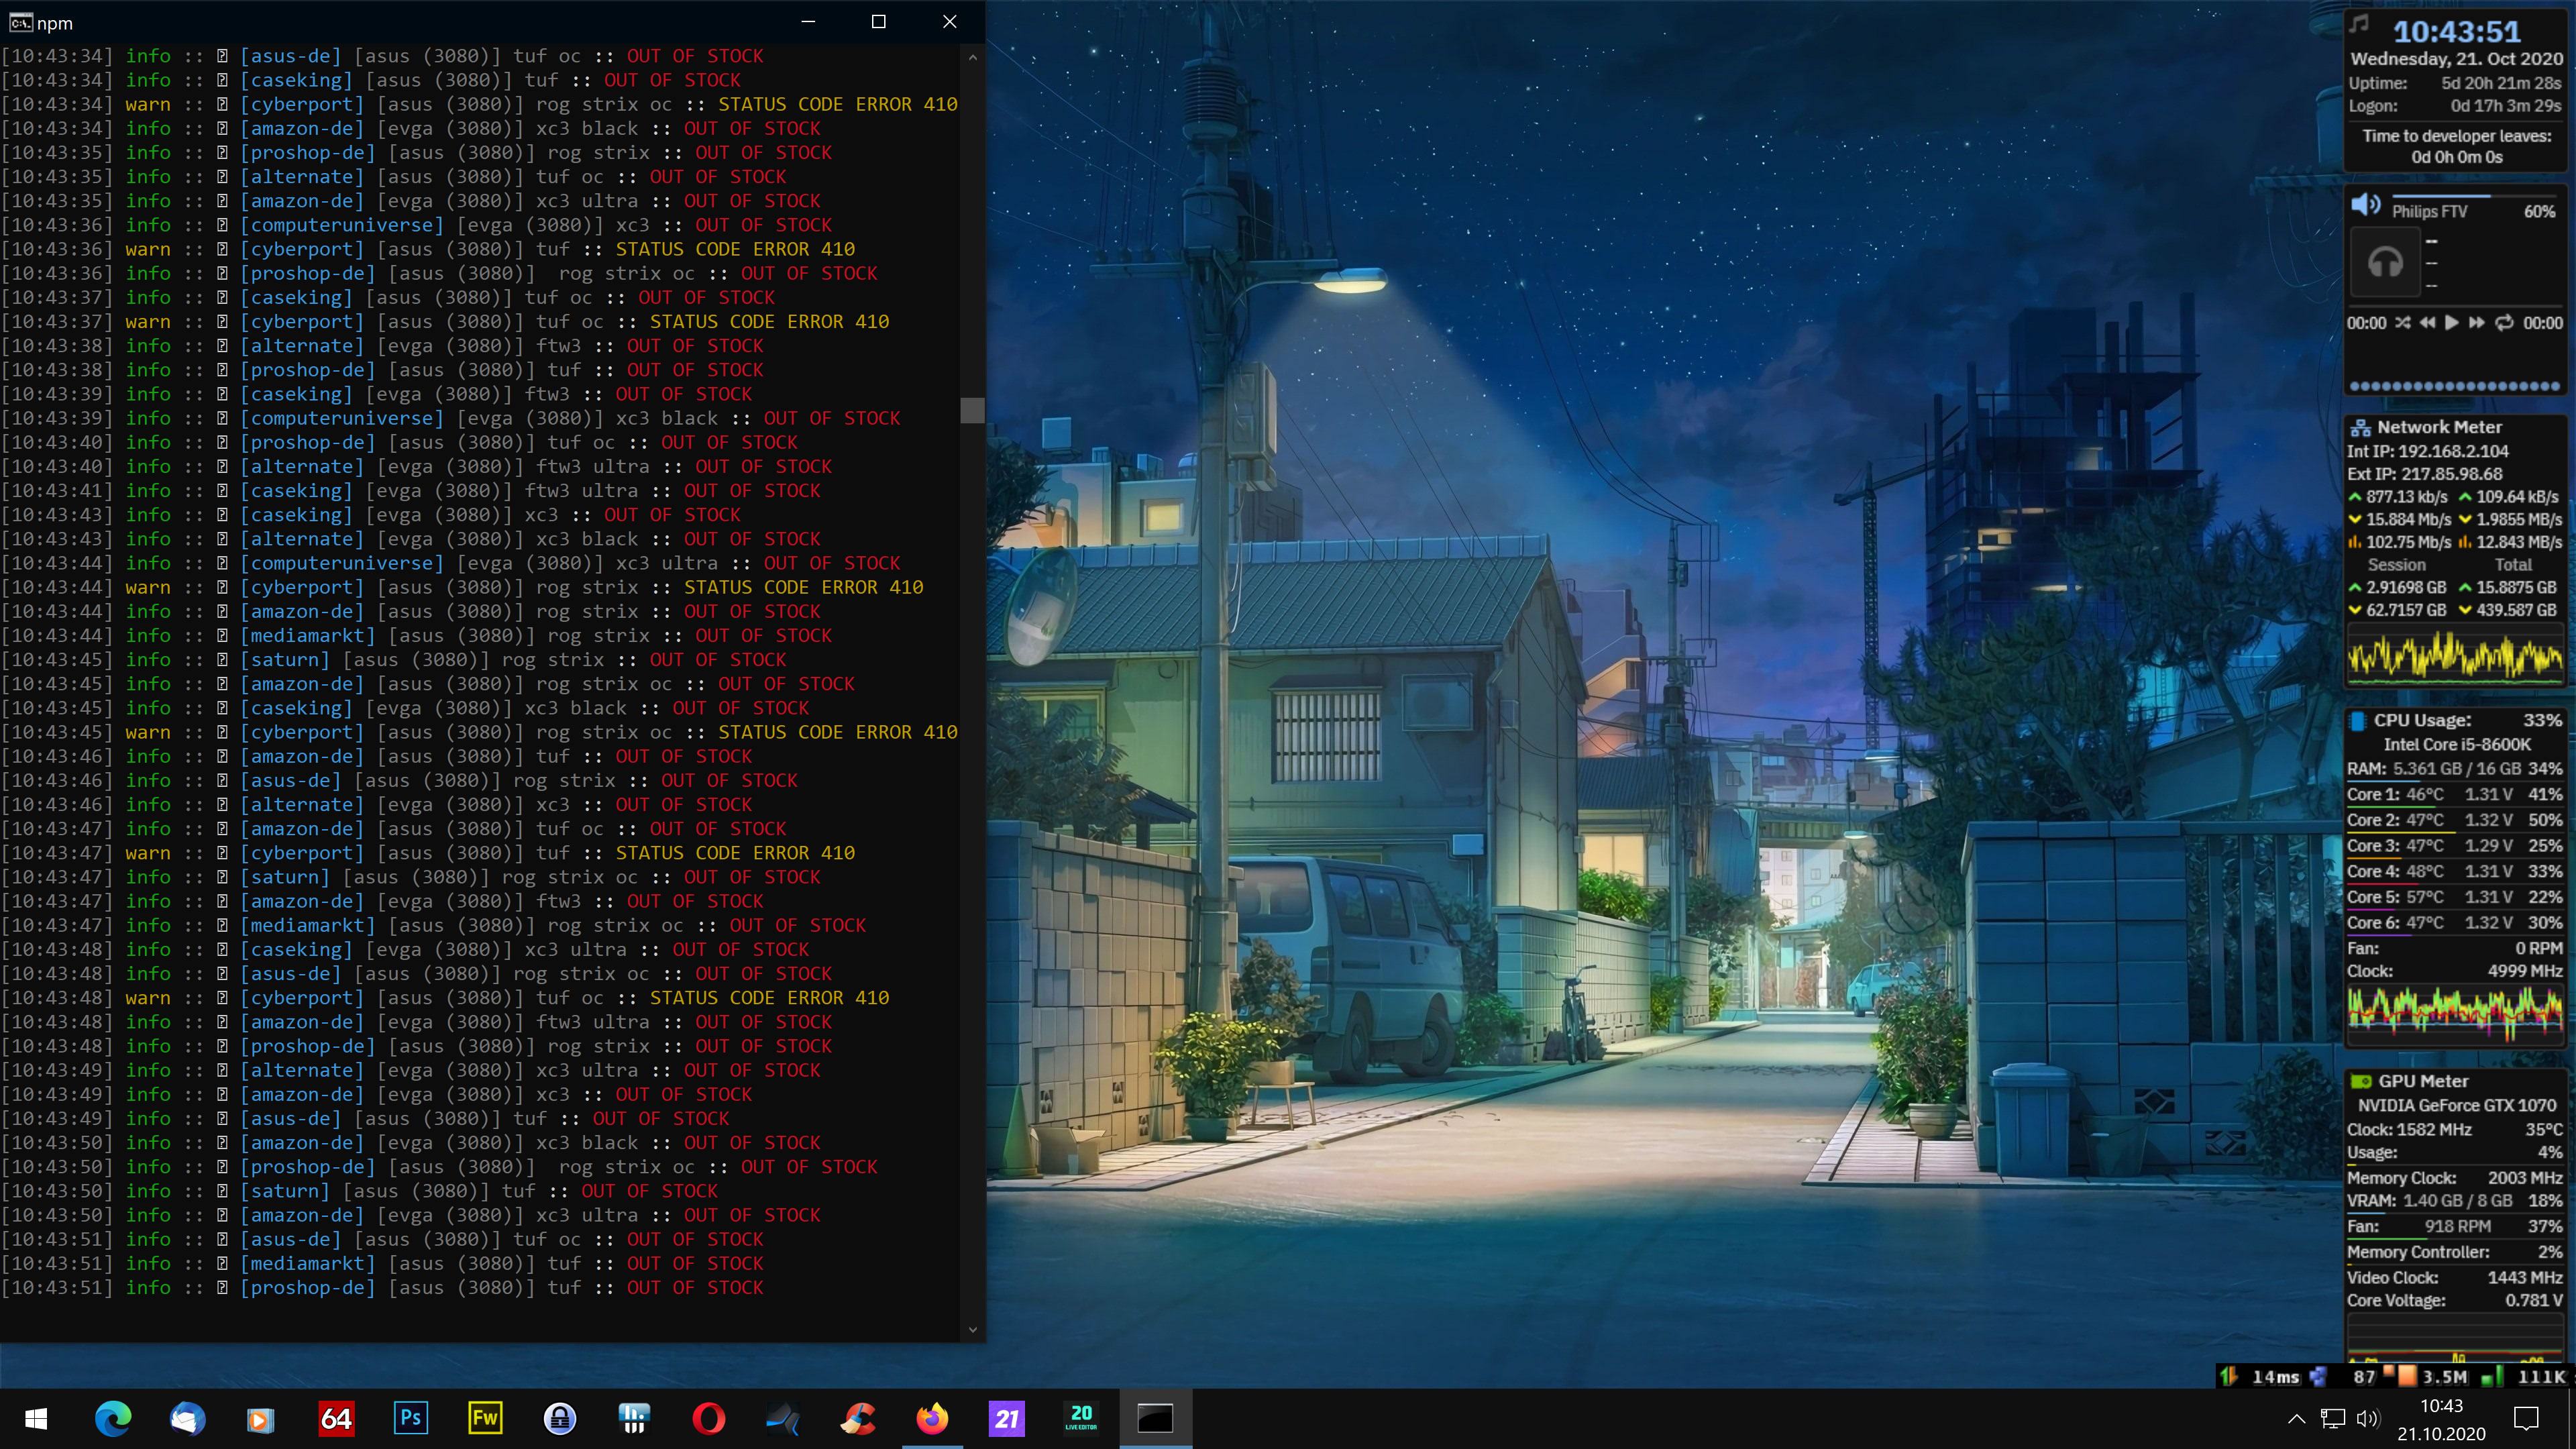
Task: Click the console scrollbar up arrow
Action: pyautogui.click(x=972, y=57)
